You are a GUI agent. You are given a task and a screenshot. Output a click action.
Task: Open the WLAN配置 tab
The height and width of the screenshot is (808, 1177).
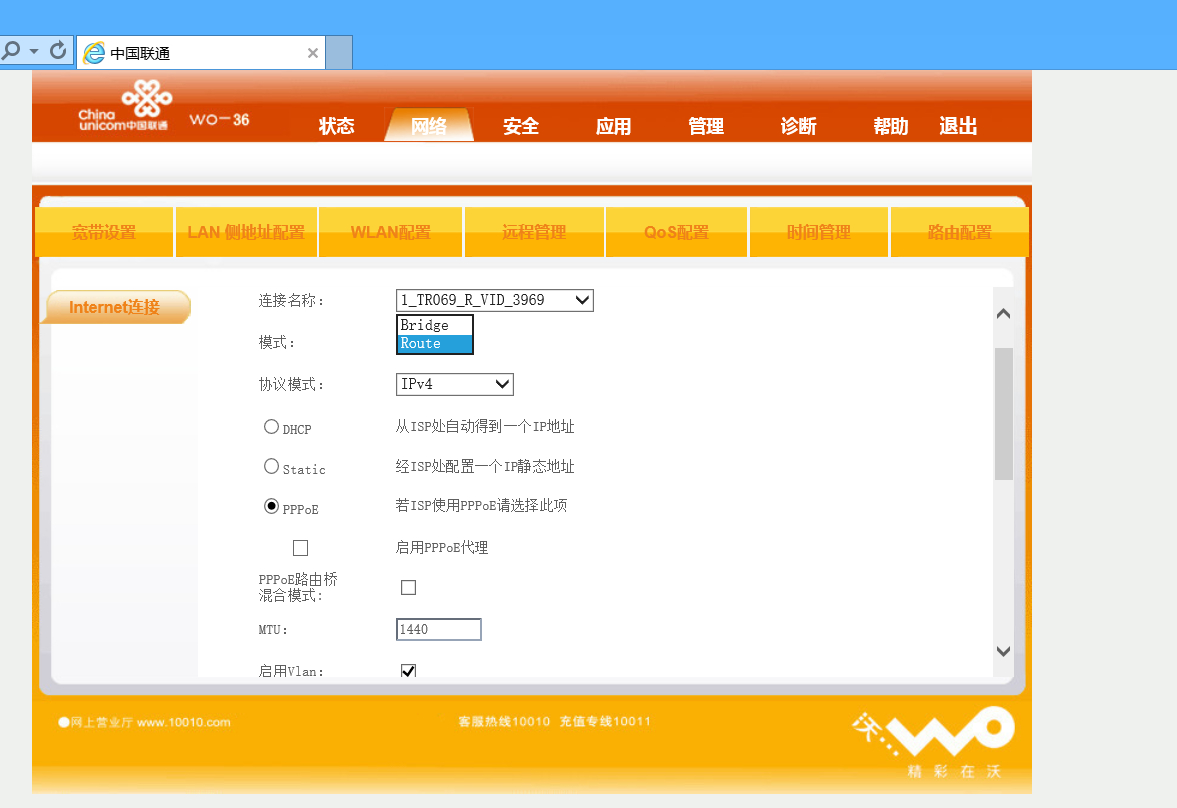(390, 232)
